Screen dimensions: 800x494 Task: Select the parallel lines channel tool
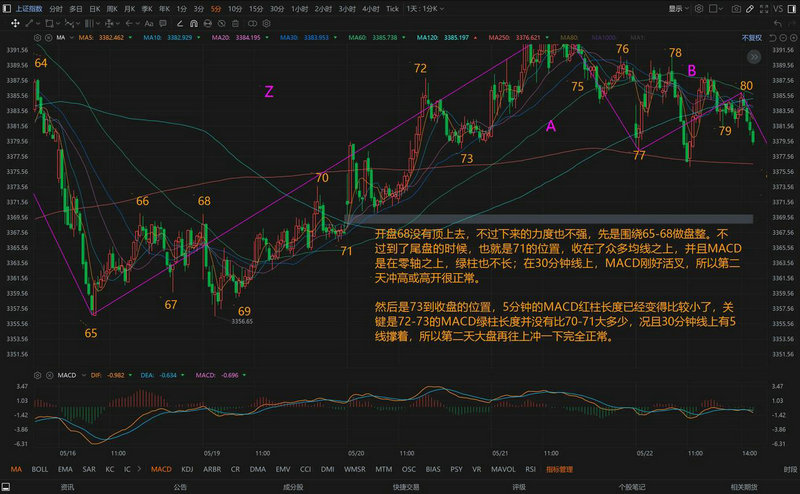click(89, 23)
